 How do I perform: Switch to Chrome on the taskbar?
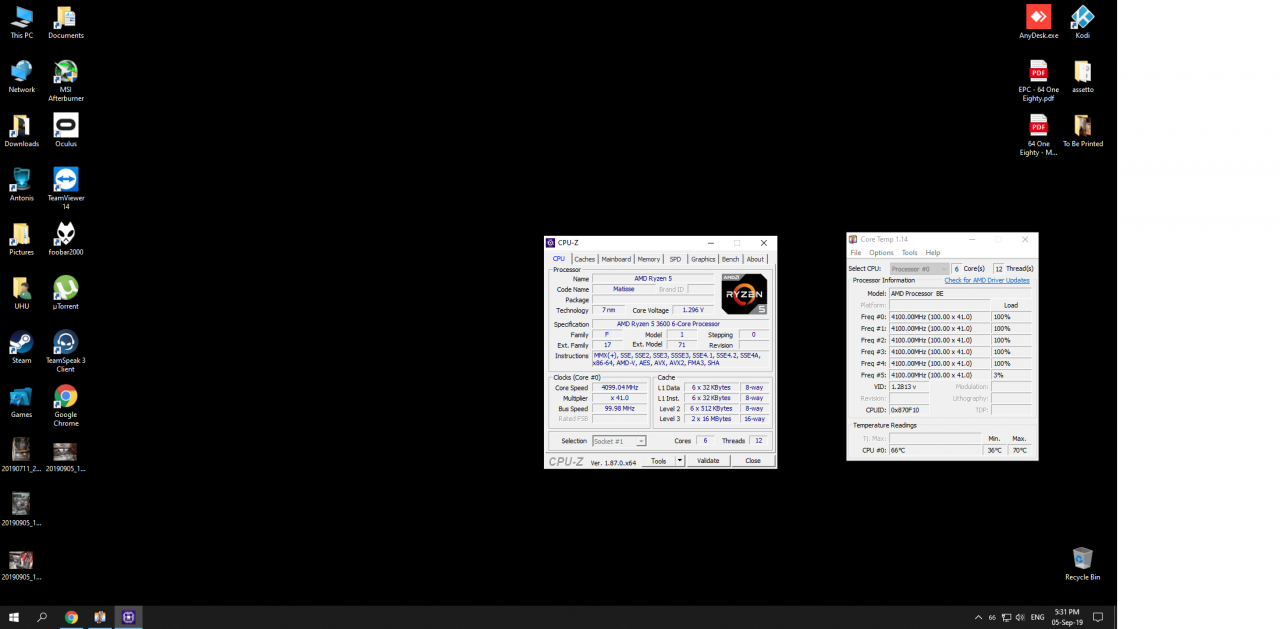click(x=71, y=617)
